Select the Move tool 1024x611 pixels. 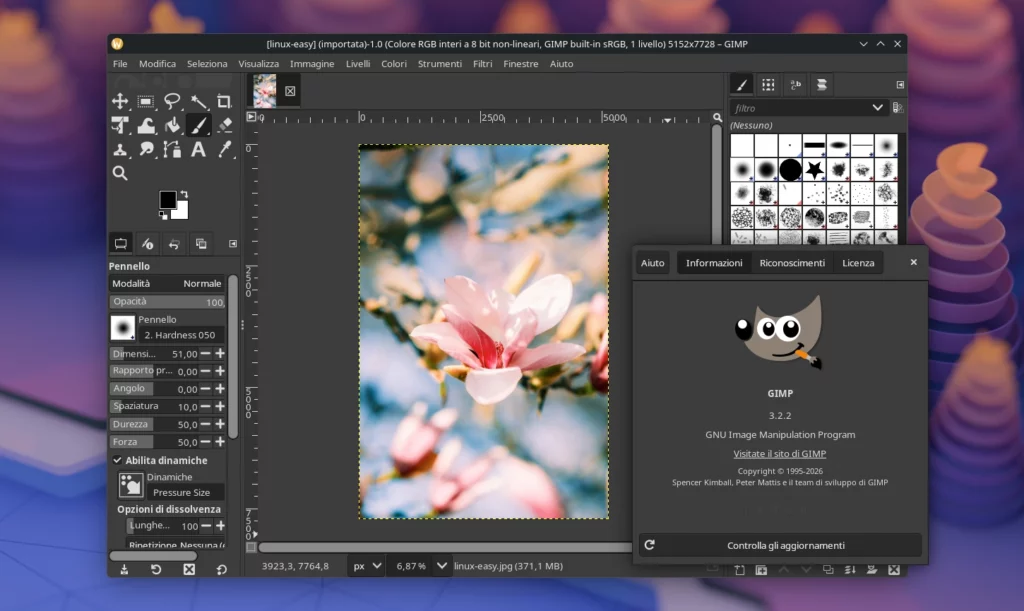[120, 100]
